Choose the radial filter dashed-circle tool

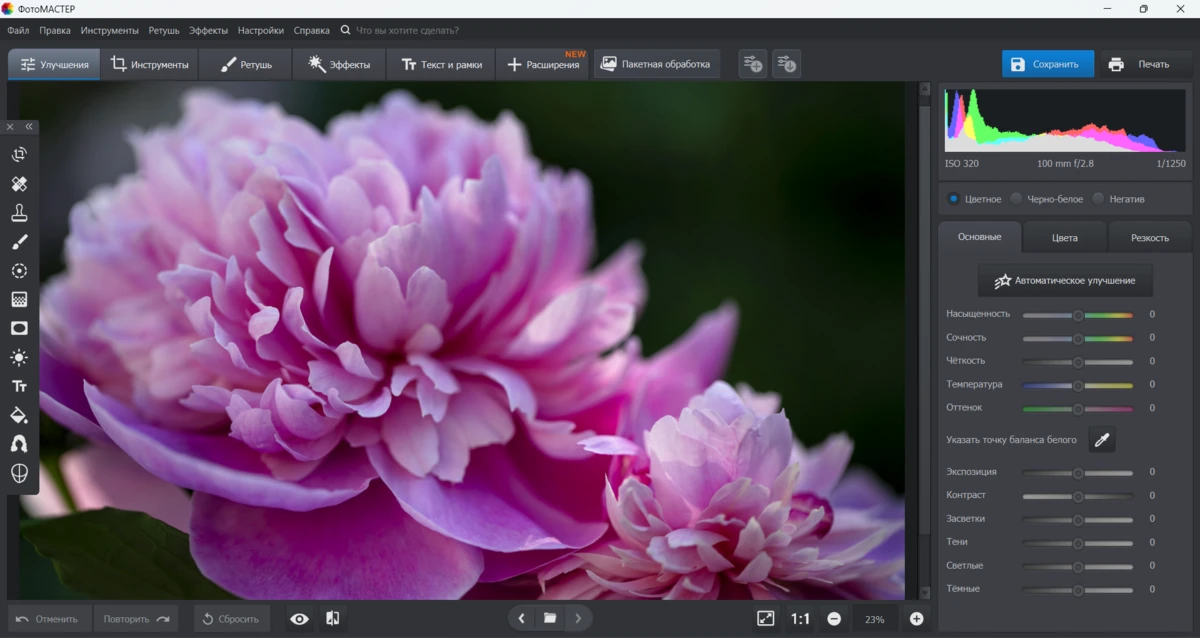point(19,271)
